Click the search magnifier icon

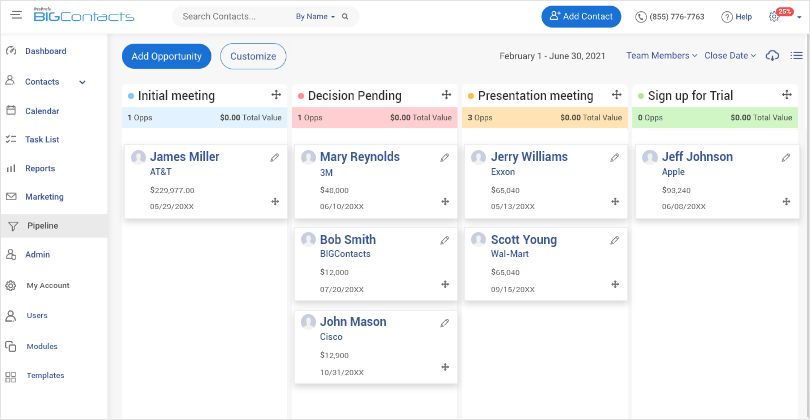pyautogui.click(x=345, y=17)
